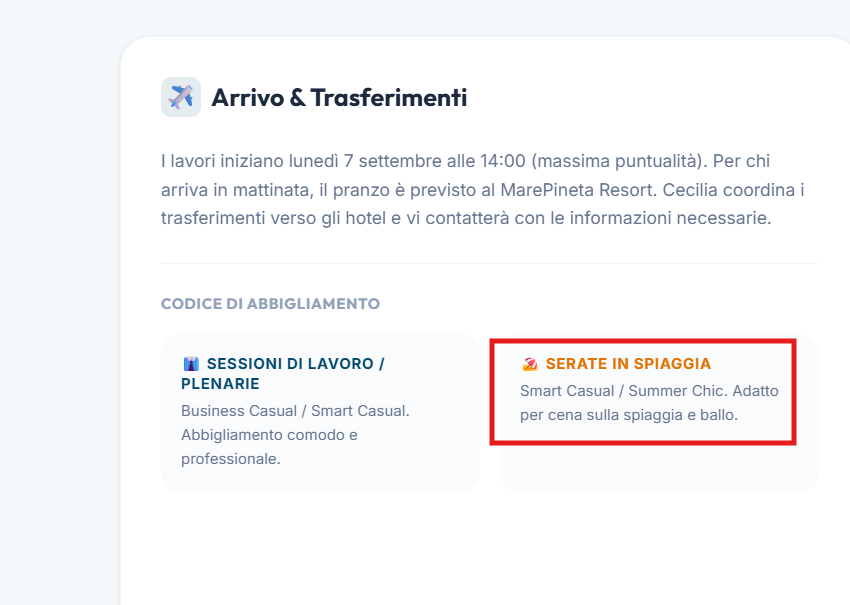Select the Arrivo & Trasferimenti heading
This screenshot has width=850, height=605.
(339, 98)
